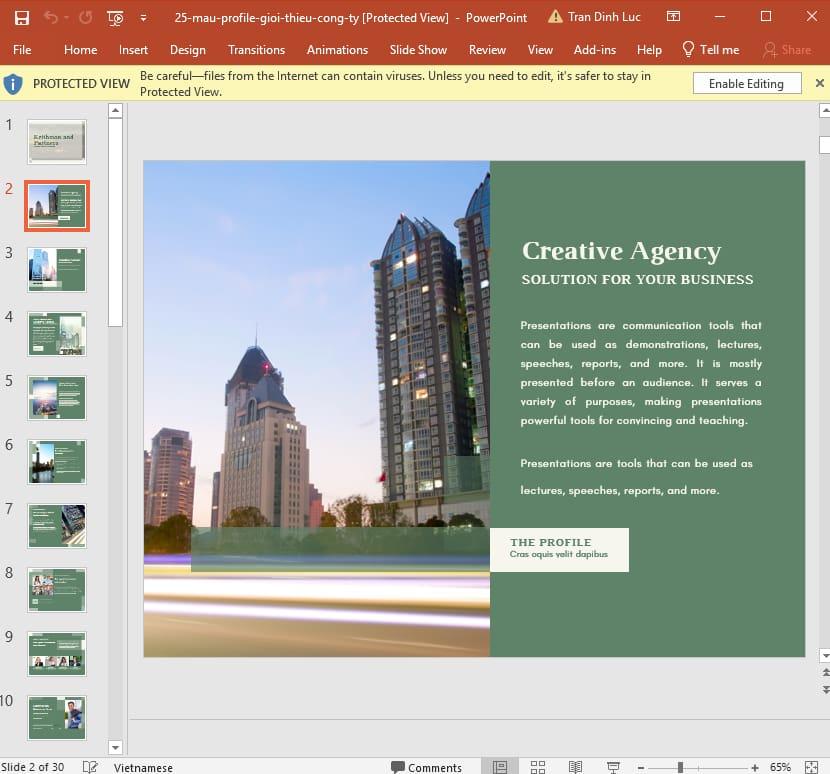830x774 pixels.
Task: Toggle the spelling check indicator in status bar
Action: pos(88,766)
